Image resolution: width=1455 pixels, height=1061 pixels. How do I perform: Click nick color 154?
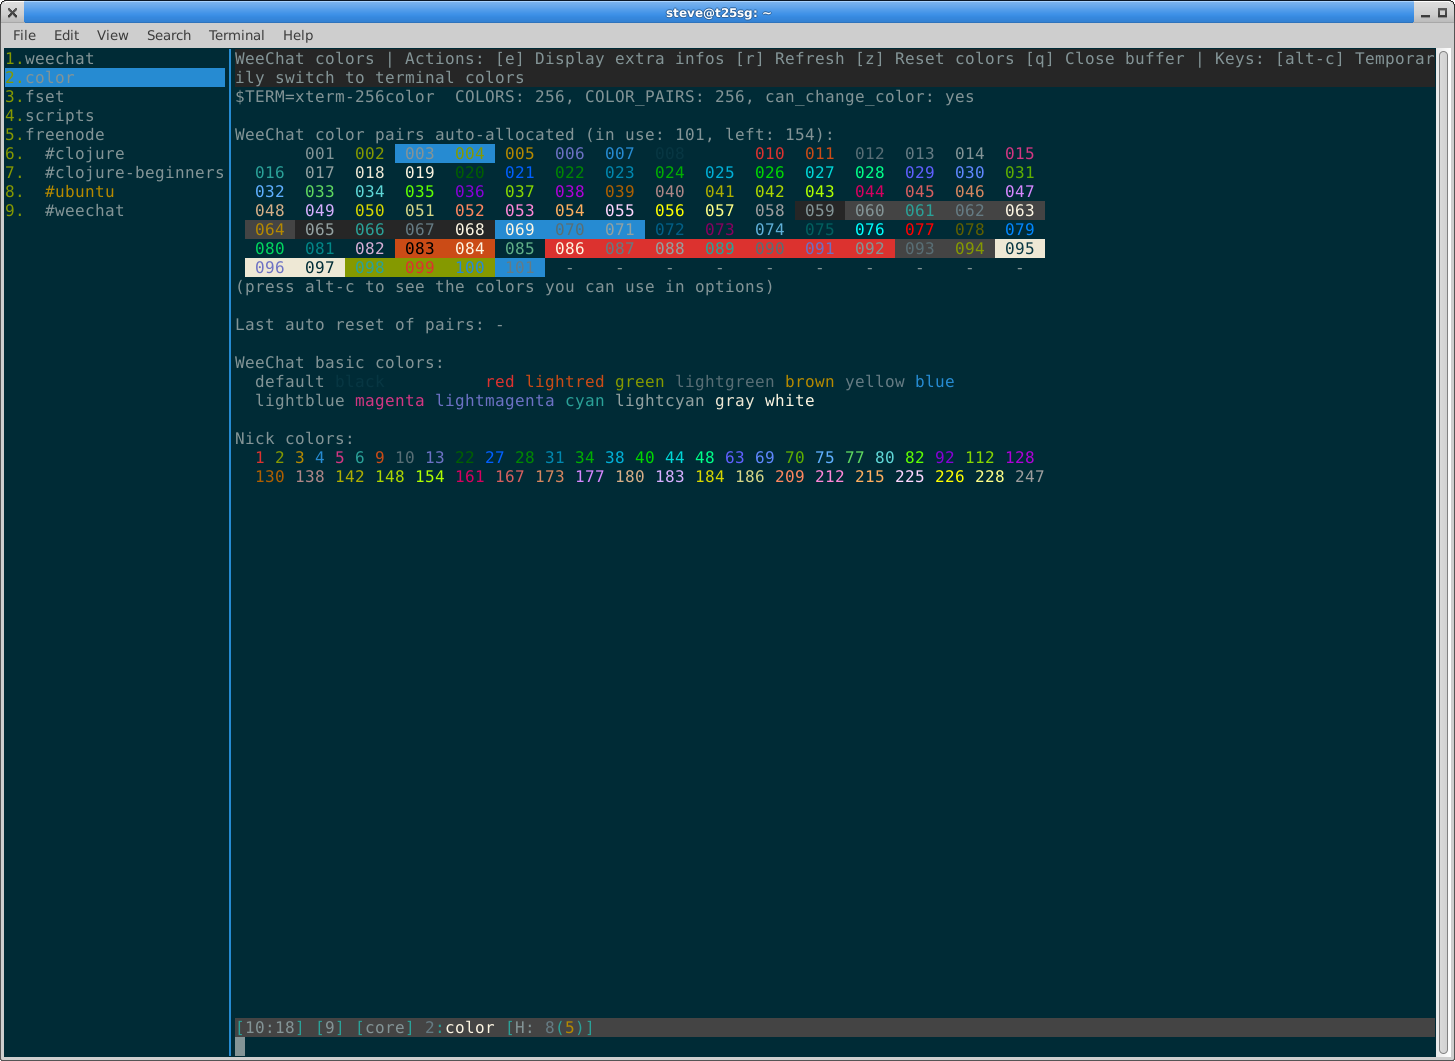tap(430, 477)
